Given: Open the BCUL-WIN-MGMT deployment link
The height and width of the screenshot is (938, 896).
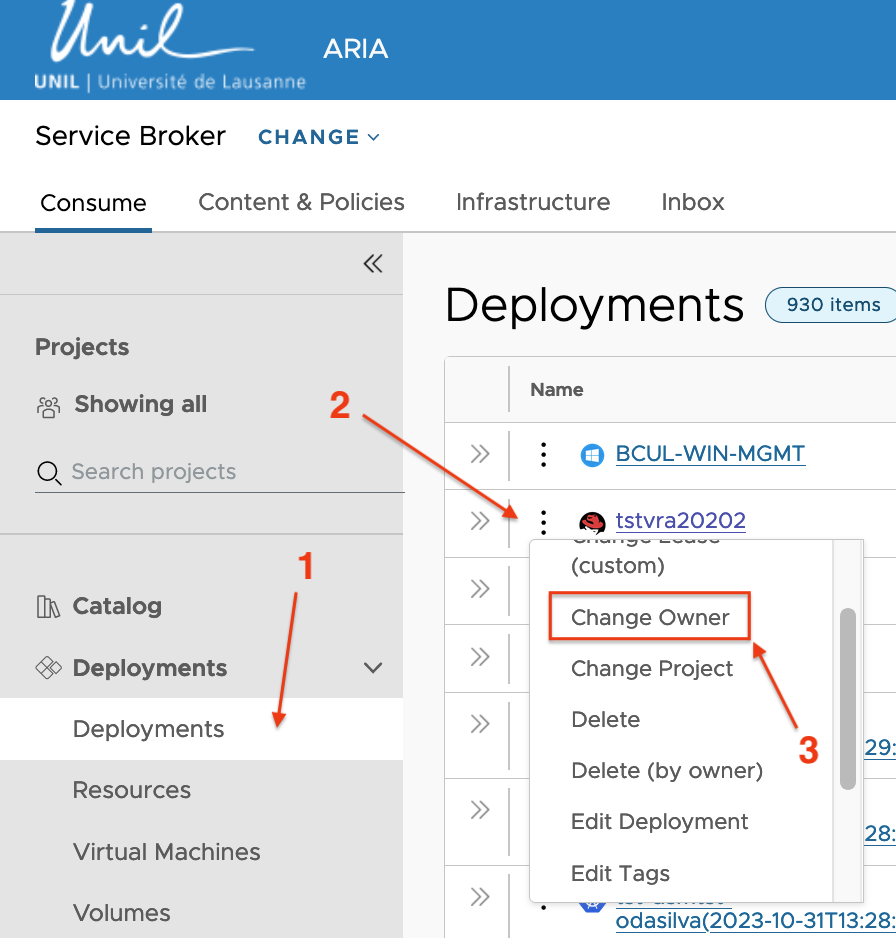Looking at the screenshot, I should pyautogui.click(x=710, y=454).
